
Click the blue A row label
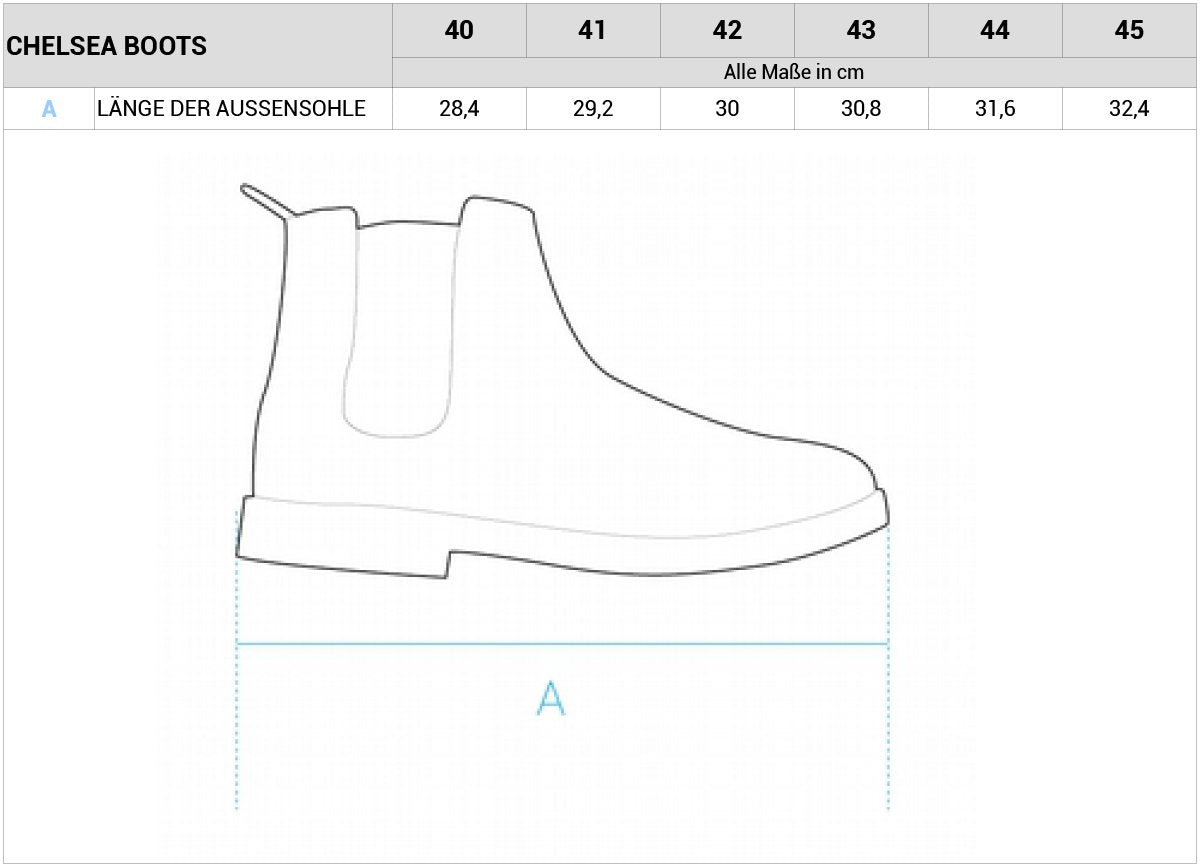coord(49,109)
